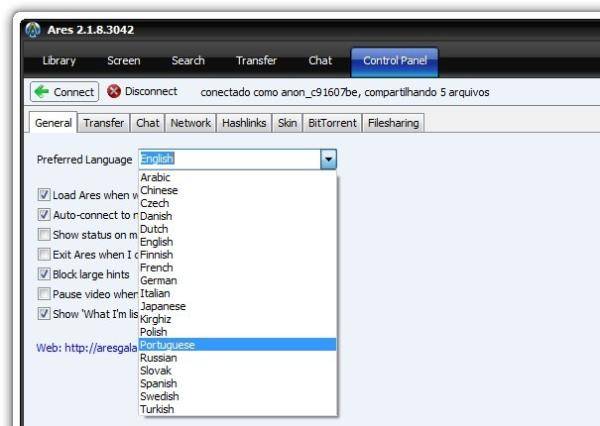Click the 'Ares 2.1.8.3042' title text
The width and height of the screenshot is (600, 426).
91,30
